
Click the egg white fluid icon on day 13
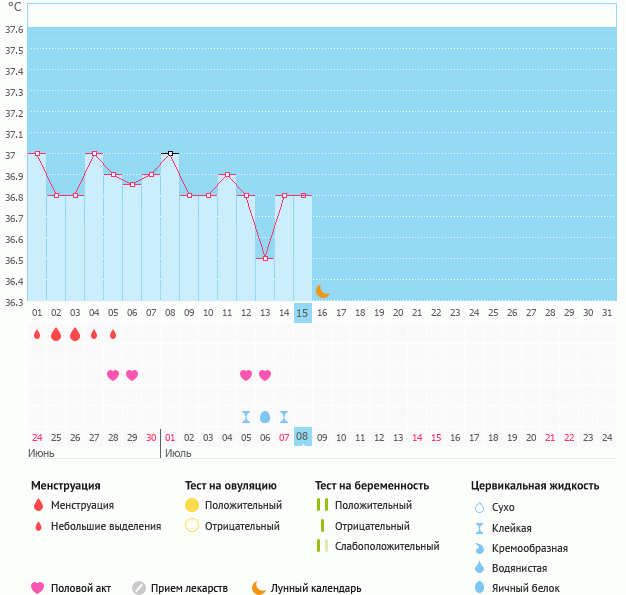click(265, 416)
